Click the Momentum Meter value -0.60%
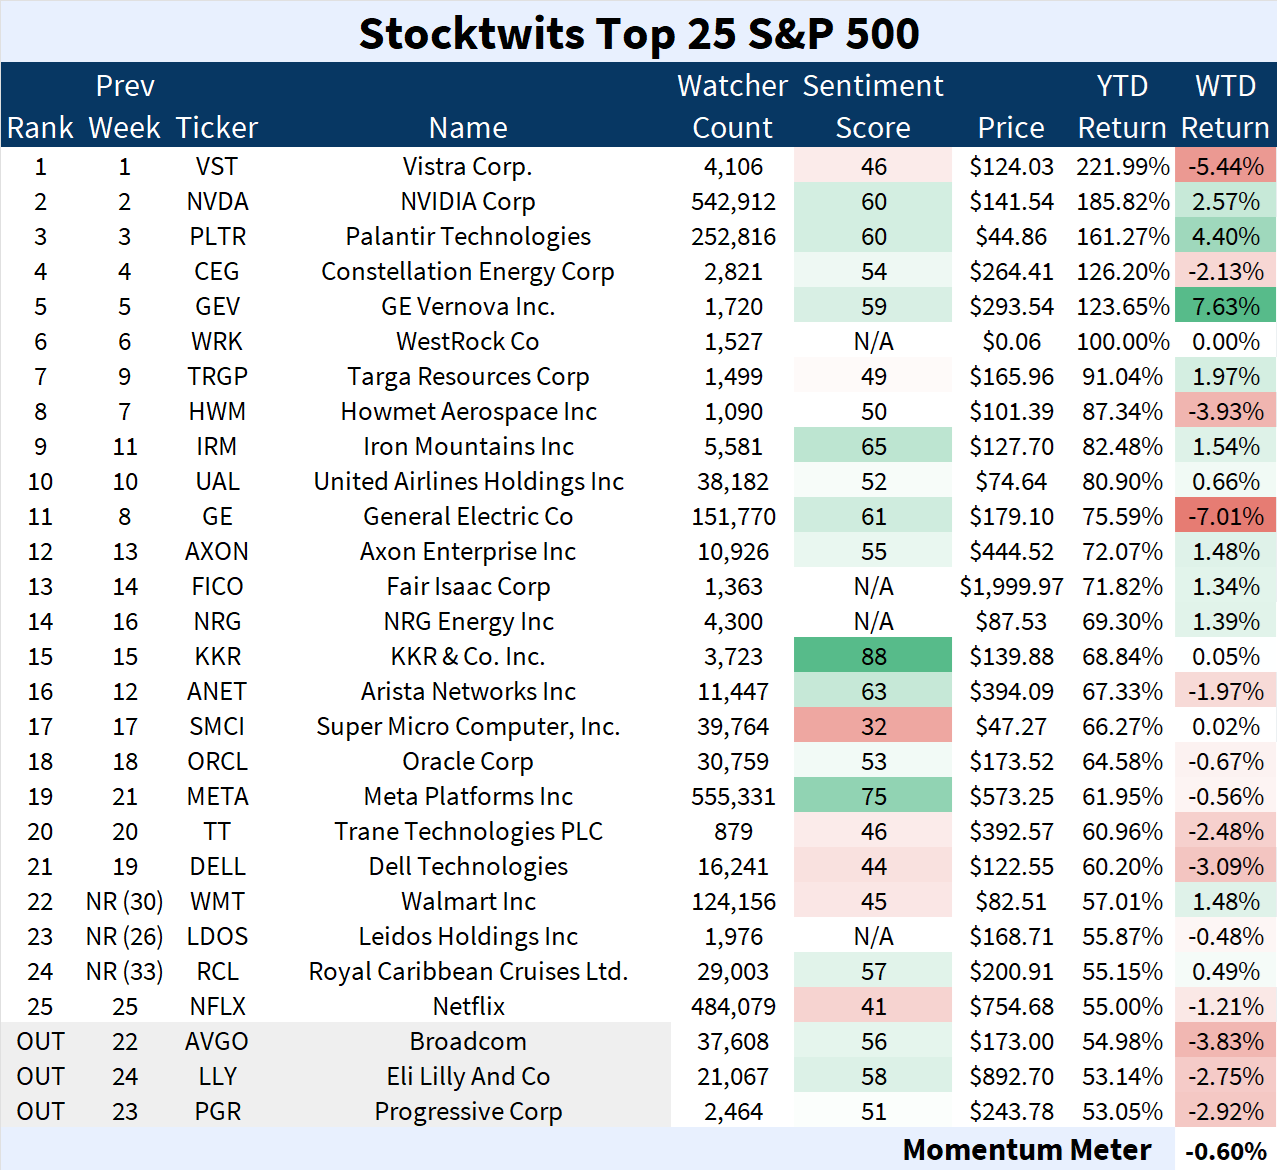 1225,1151
